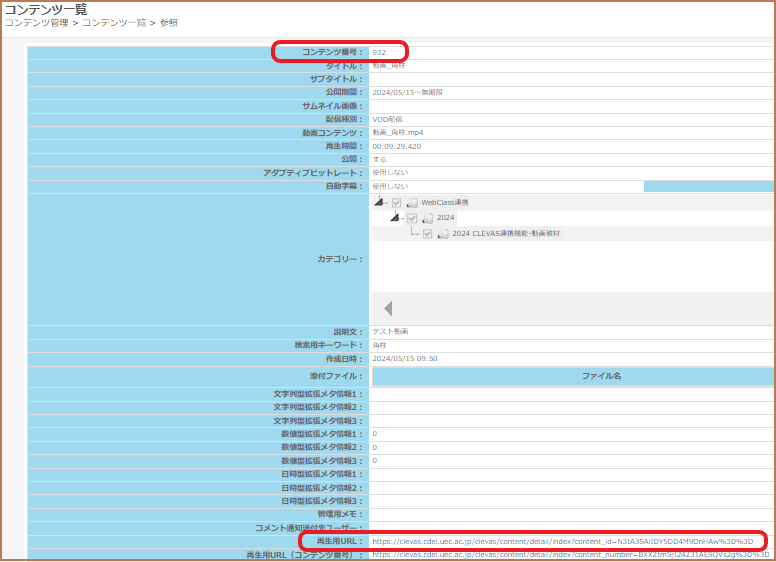Click the ファイル名 column header

pos(602,376)
